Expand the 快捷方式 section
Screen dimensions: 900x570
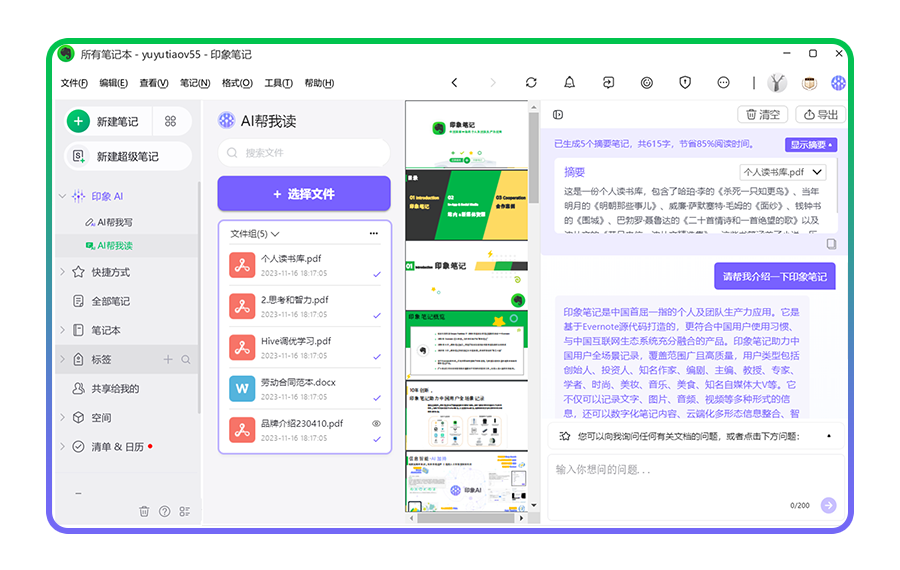click(62, 272)
